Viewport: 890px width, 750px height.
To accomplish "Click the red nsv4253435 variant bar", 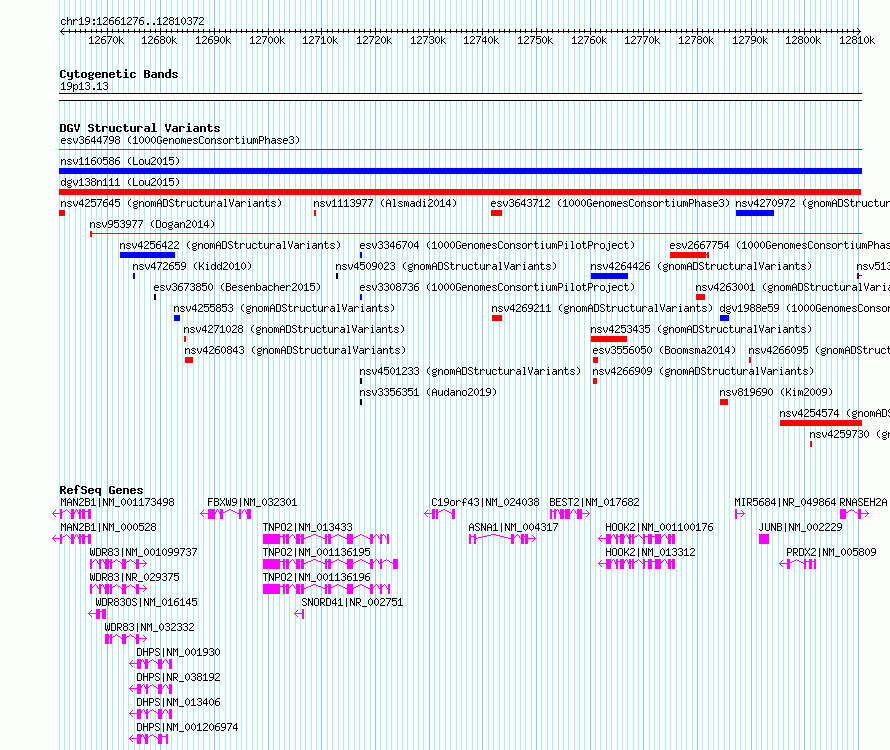I will coord(609,339).
